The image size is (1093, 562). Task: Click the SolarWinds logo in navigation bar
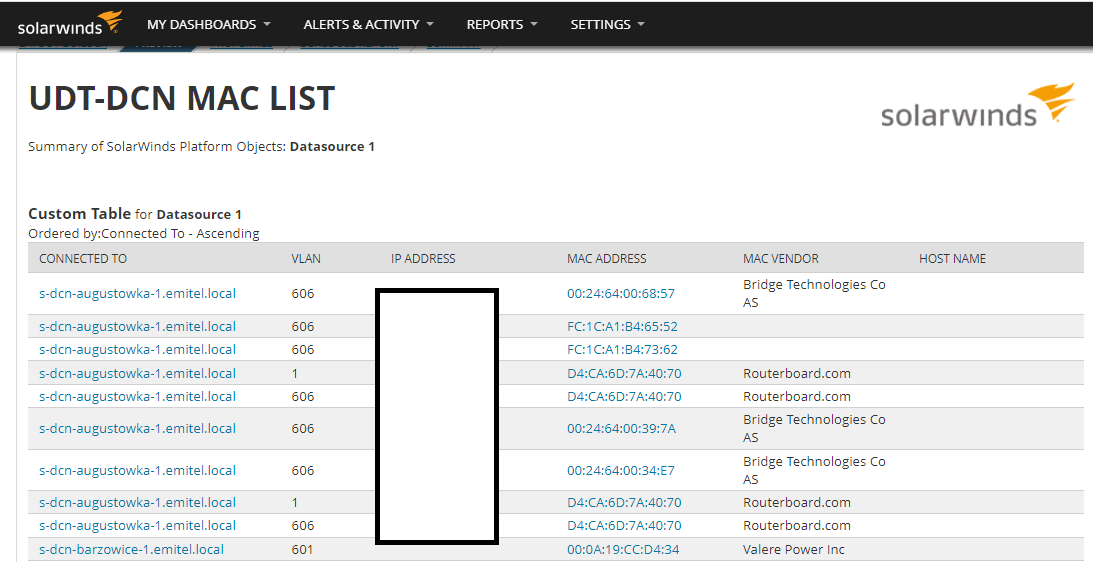70,23
